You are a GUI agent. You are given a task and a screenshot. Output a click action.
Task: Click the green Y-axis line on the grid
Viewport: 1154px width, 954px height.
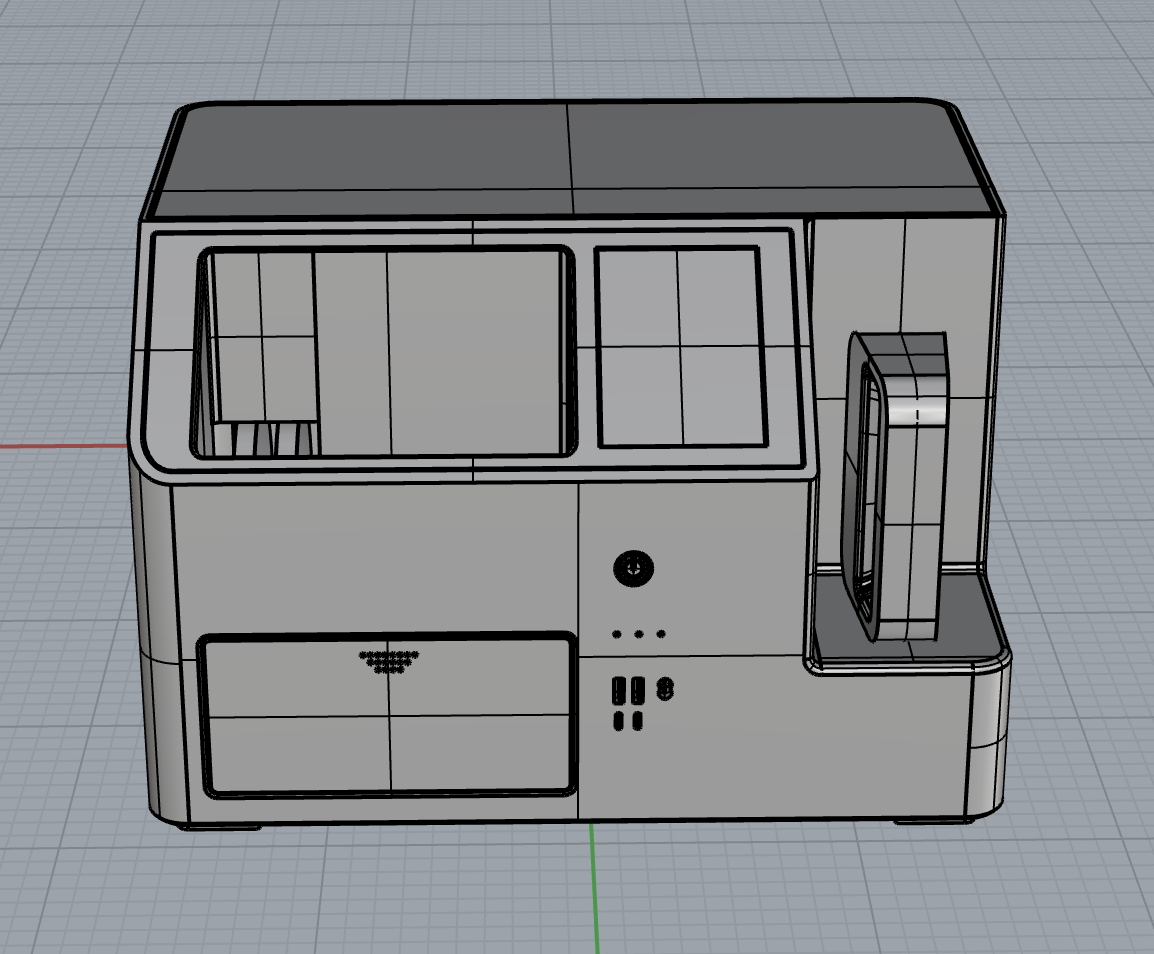[x=593, y=888]
